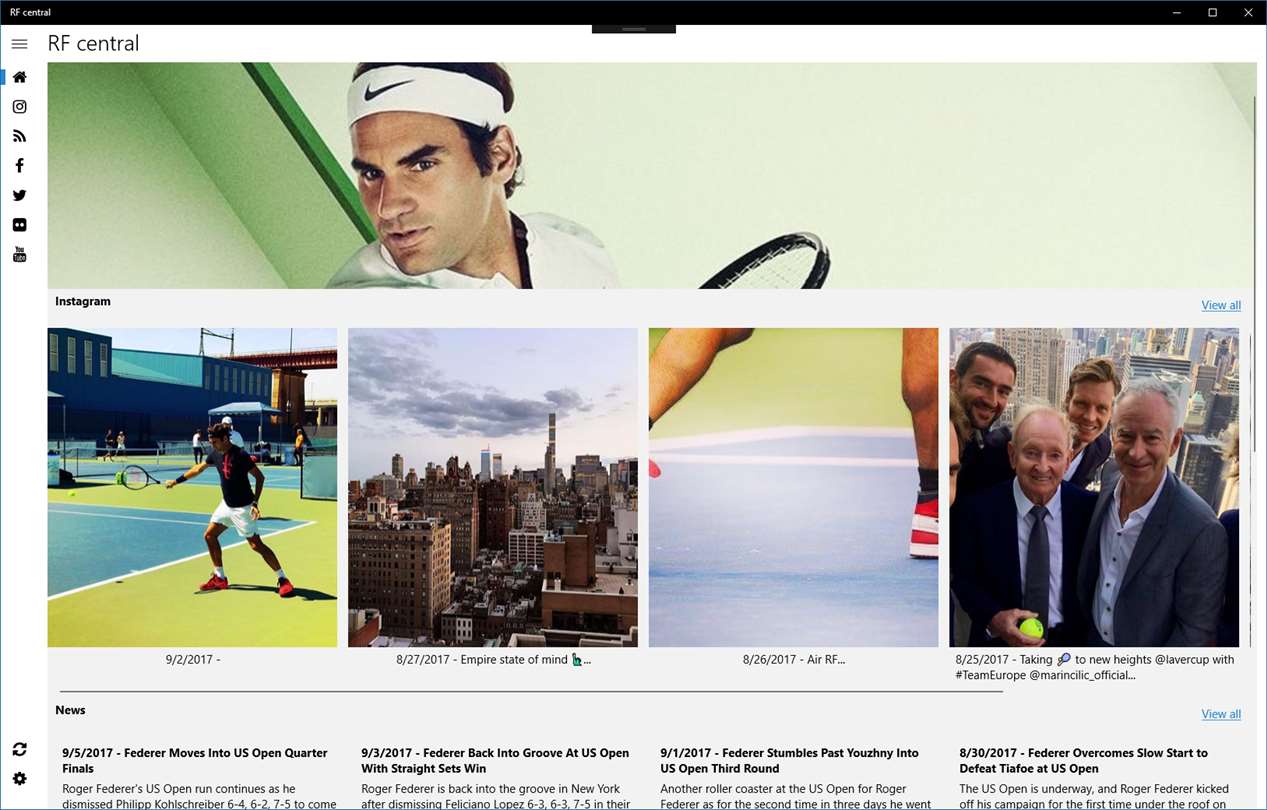Image resolution: width=1267 pixels, height=810 pixels.
Task: Go to the Home page icon
Action: [19, 77]
